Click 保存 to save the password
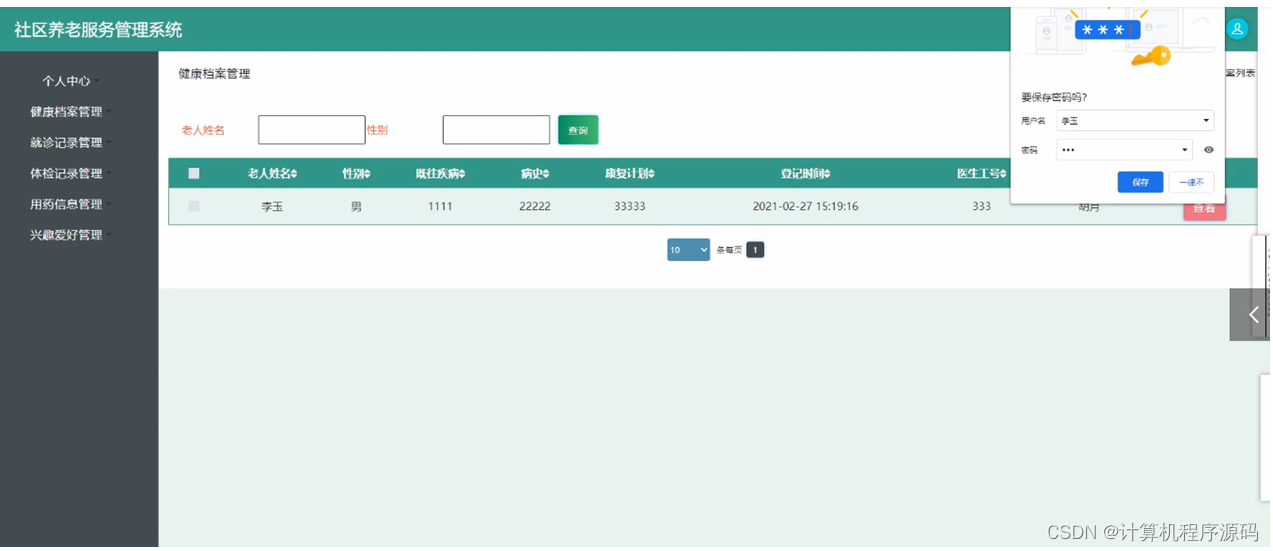This screenshot has width=1273, height=551. pos(1140,182)
